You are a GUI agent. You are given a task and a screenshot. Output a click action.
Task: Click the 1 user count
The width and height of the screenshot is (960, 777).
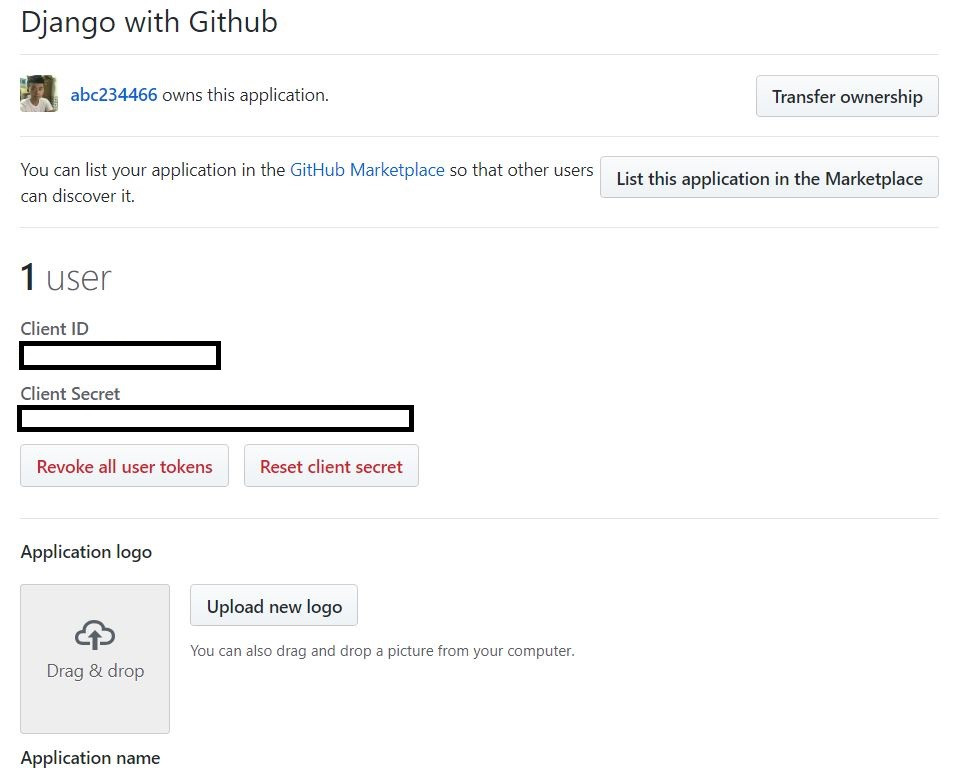(x=66, y=278)
